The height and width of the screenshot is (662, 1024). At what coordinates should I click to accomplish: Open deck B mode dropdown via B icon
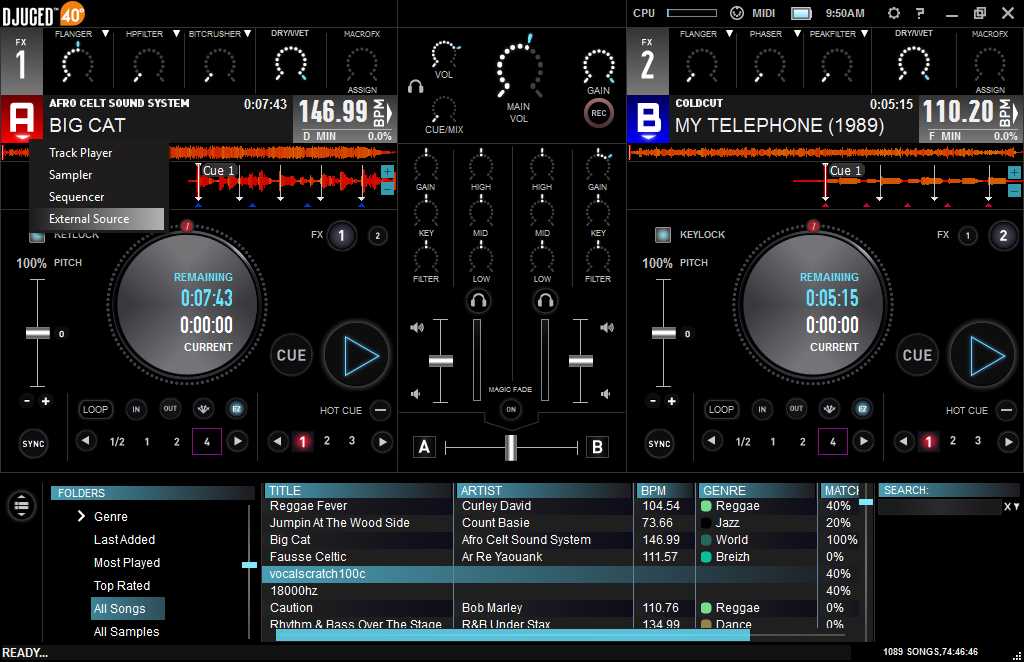coord(648,119)
